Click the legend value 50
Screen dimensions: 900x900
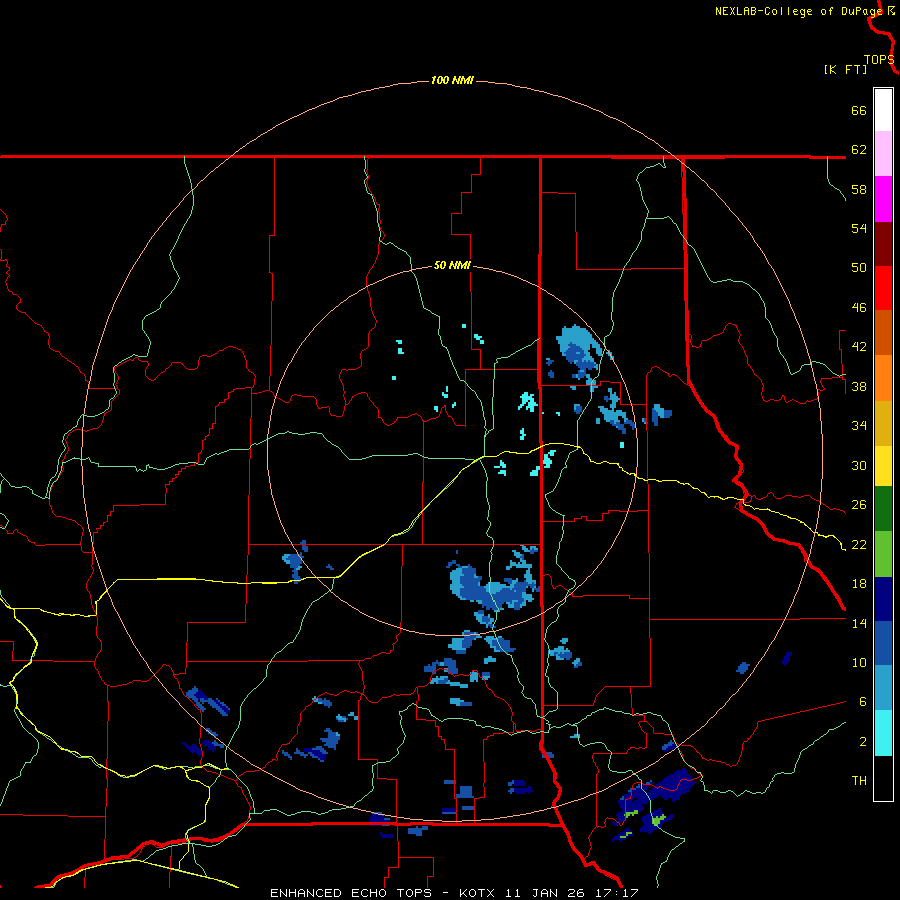point(859,268)
